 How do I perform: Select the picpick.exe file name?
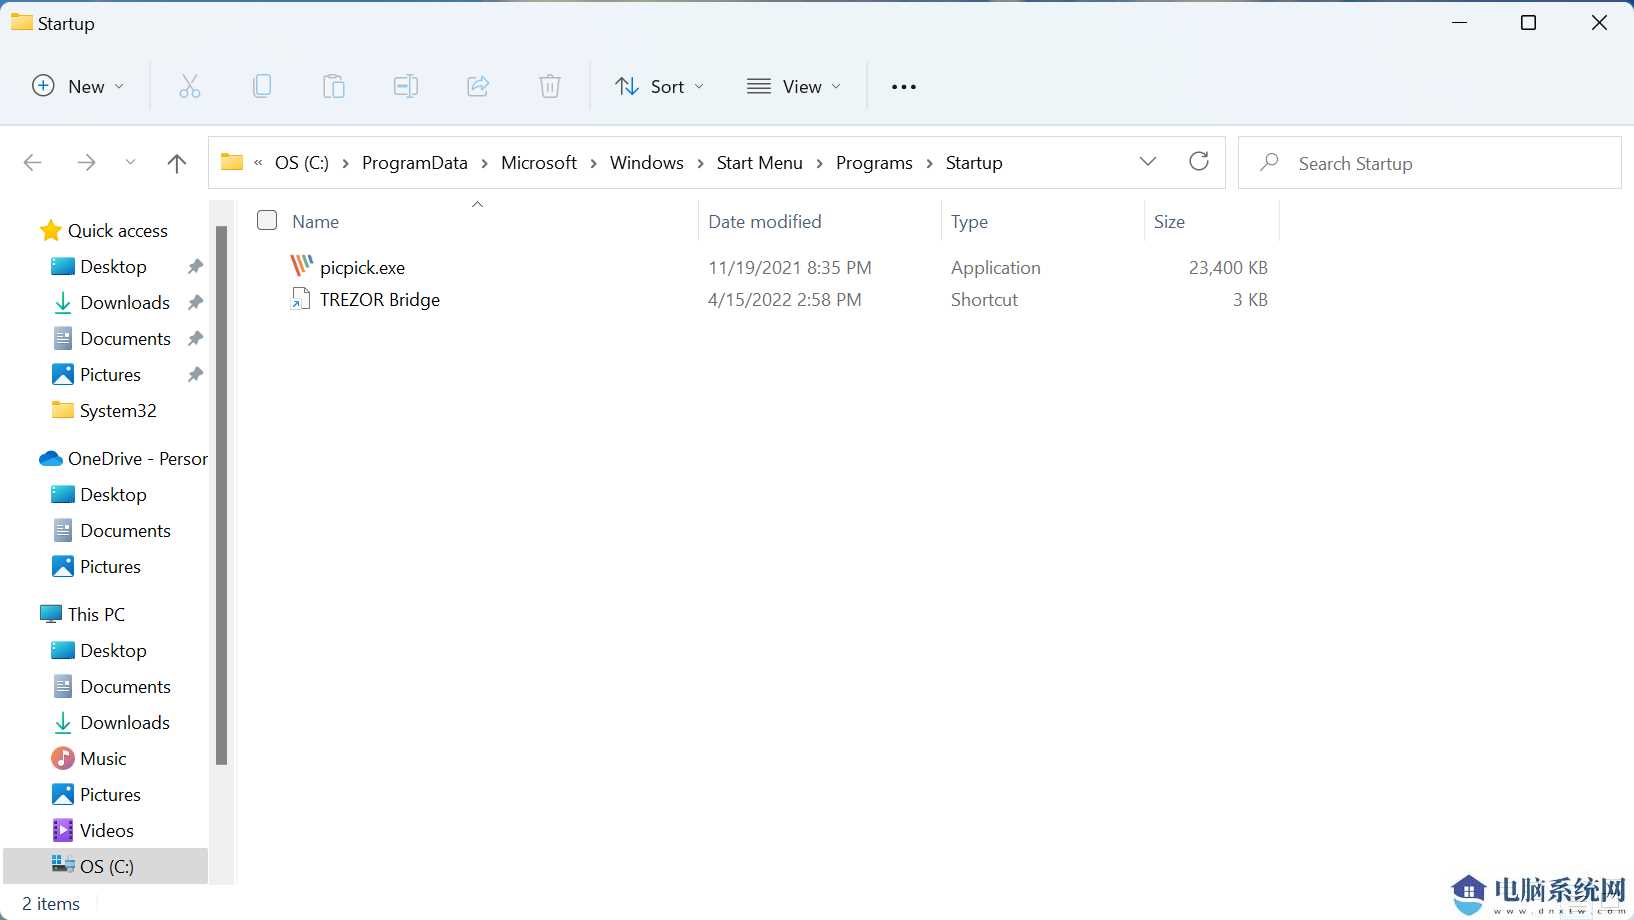362,268
